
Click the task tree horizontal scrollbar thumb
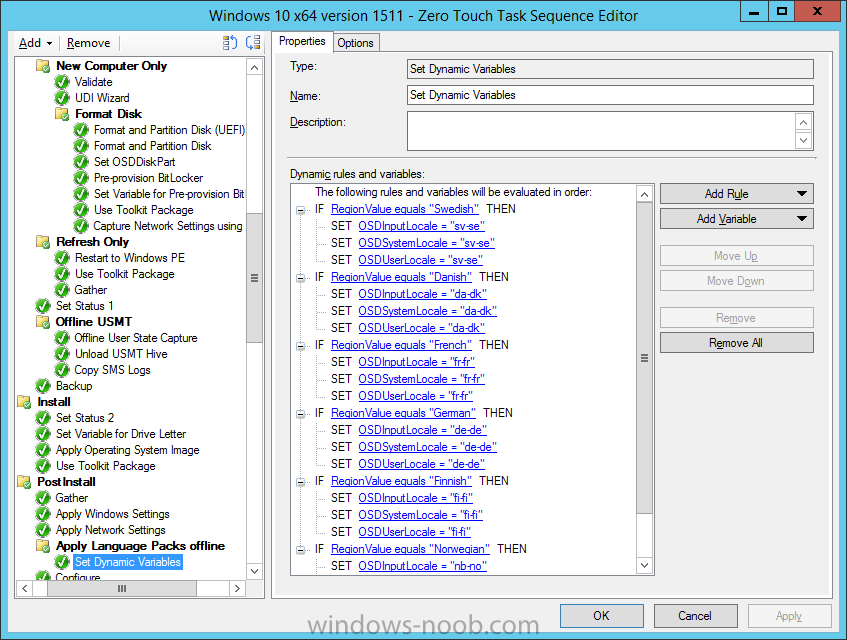tap(122, 588)
